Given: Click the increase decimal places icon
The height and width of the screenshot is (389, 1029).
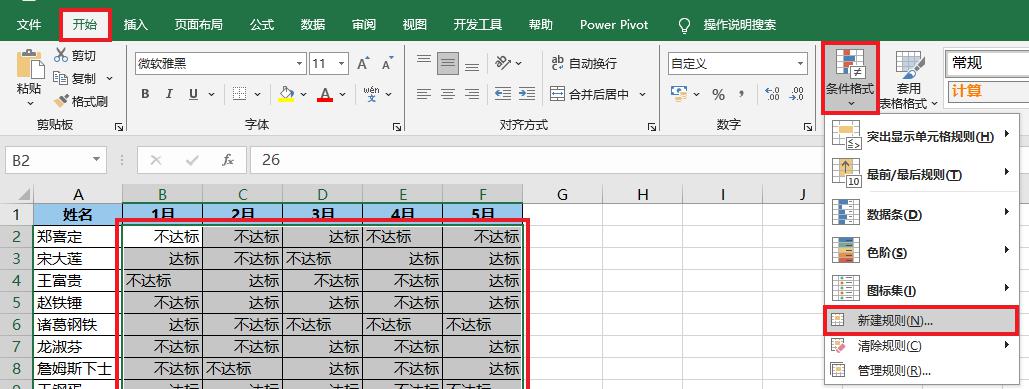Looking at the screenshot, I should click(772, 94).
